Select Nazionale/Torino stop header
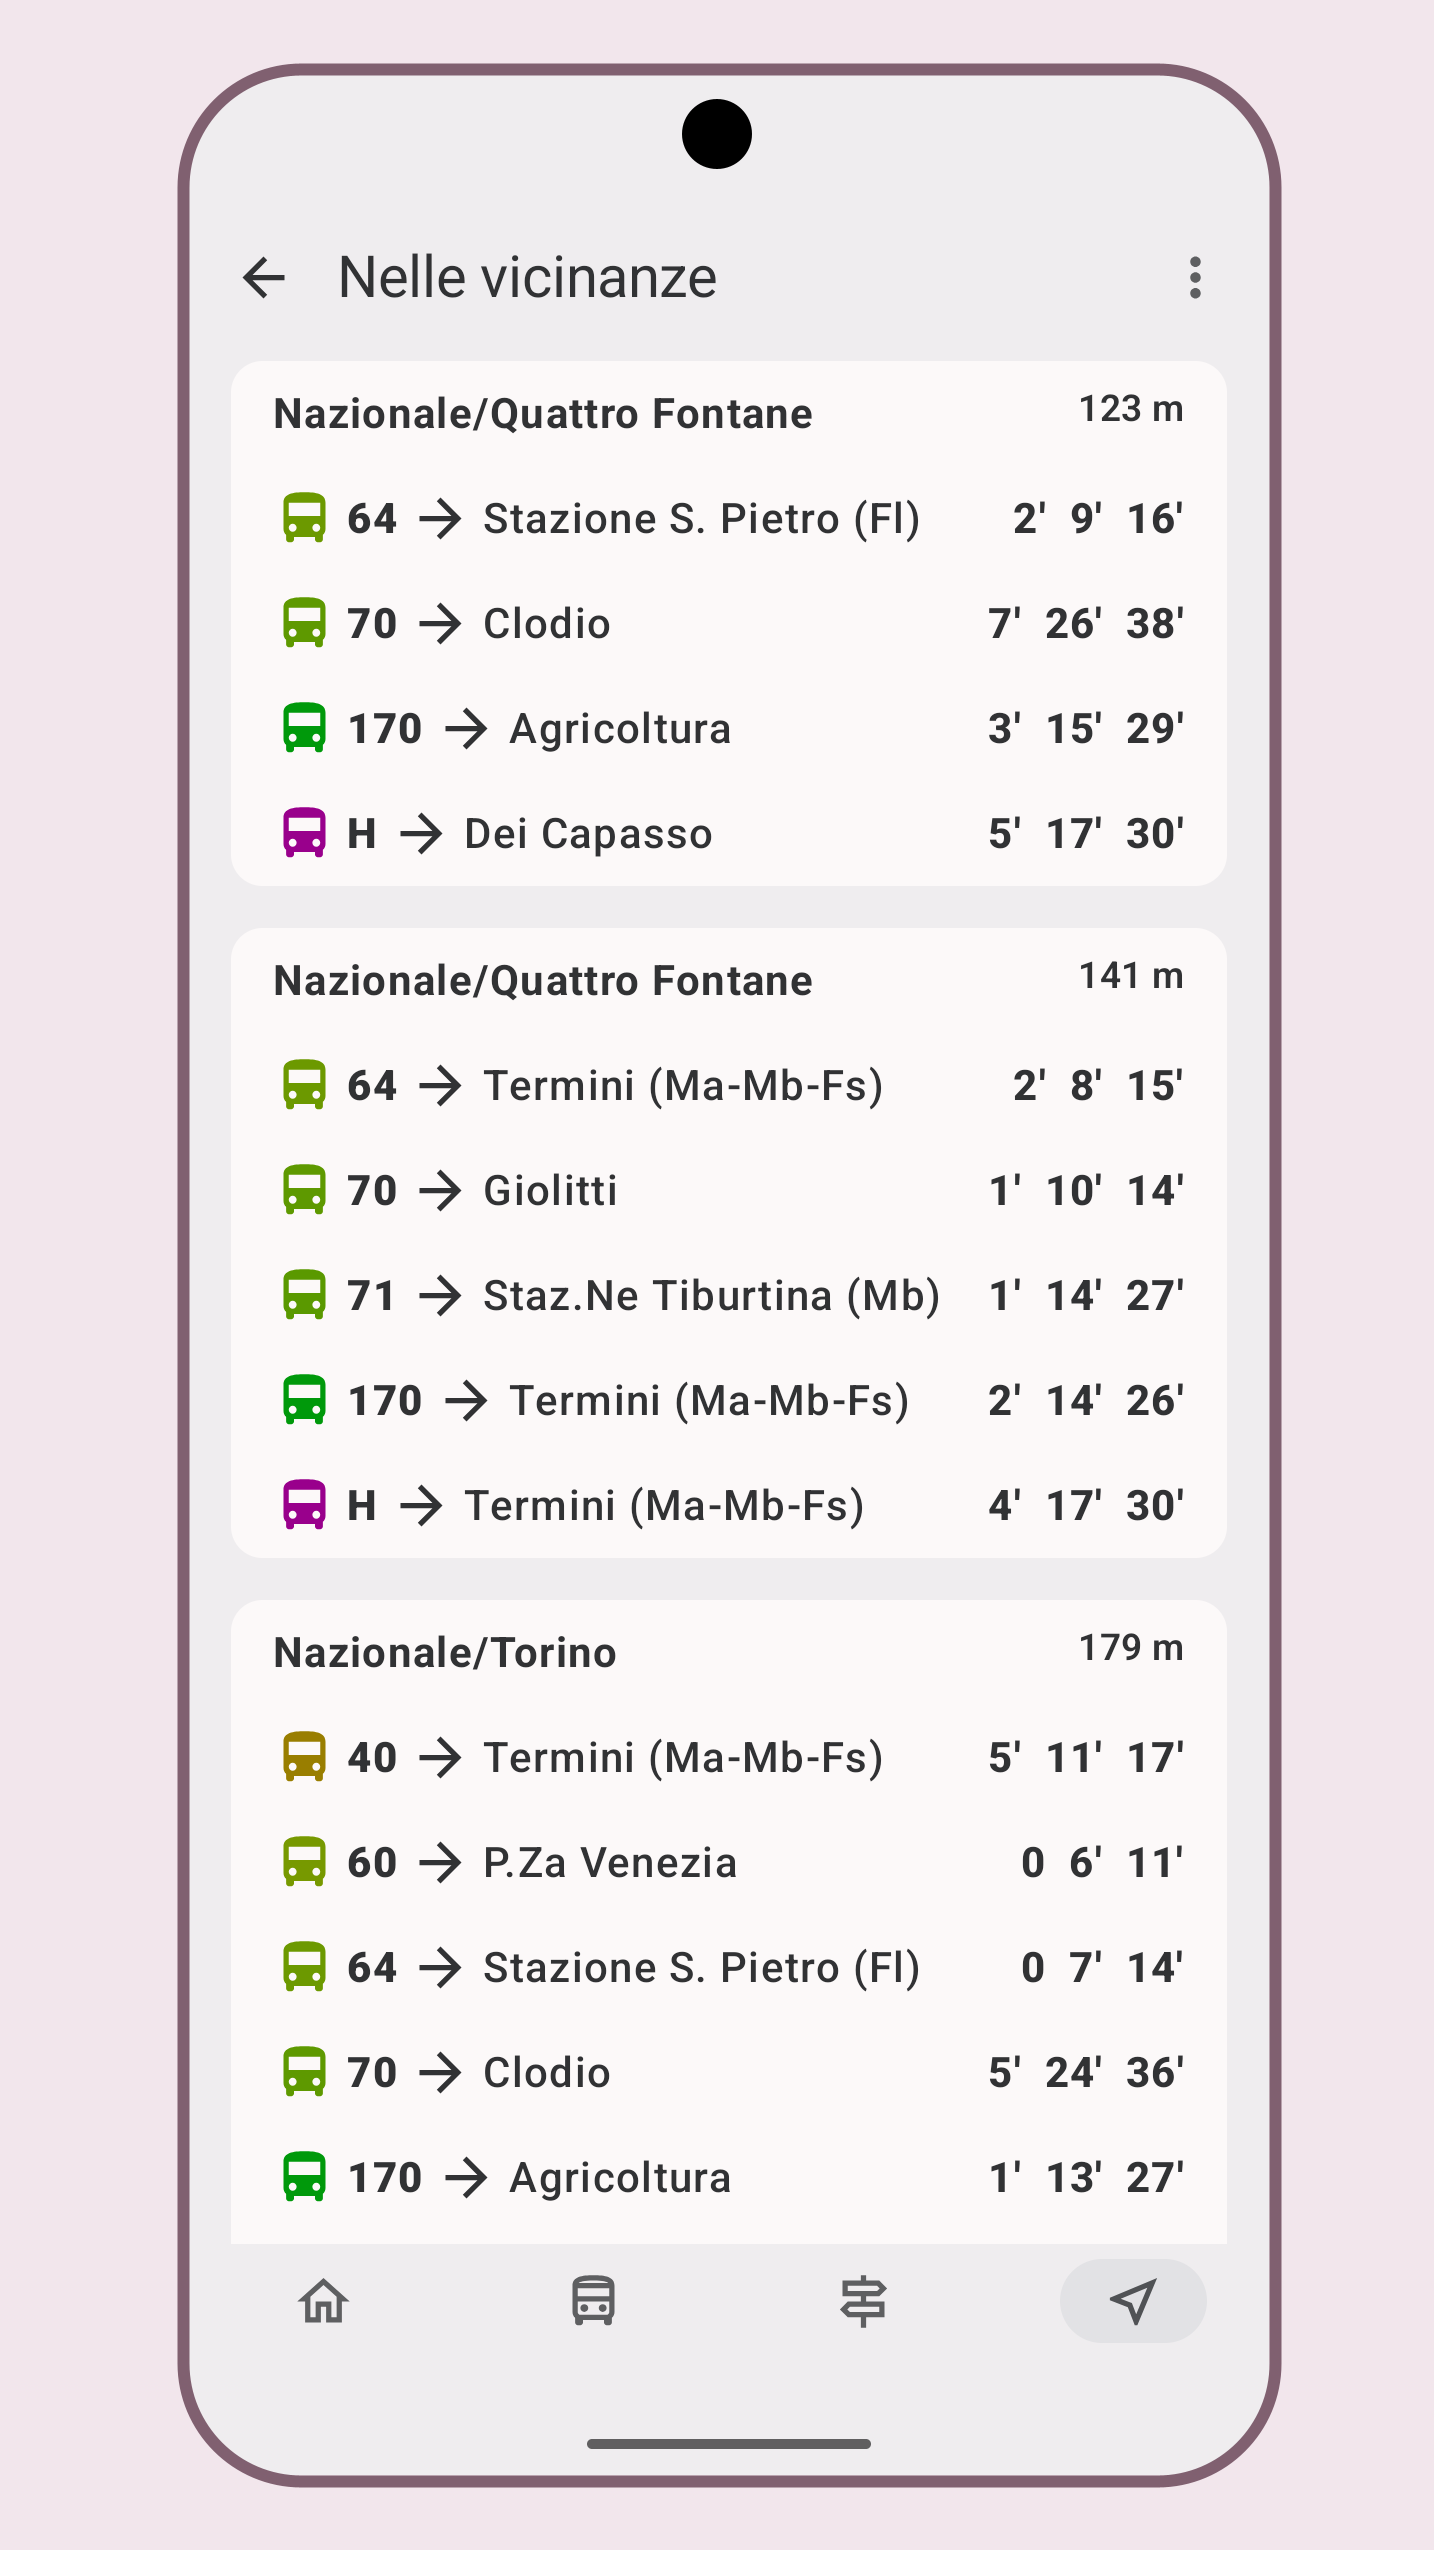Screen dimensions: 1434x2550 445,1653
